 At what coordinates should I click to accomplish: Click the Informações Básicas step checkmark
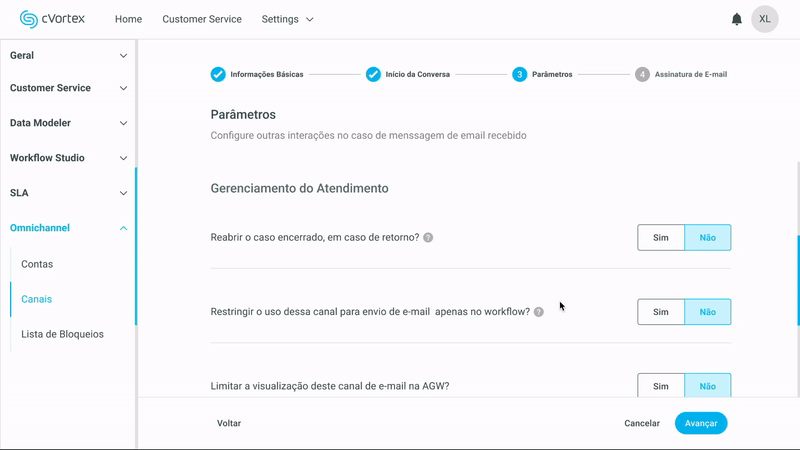coord(218,74)
